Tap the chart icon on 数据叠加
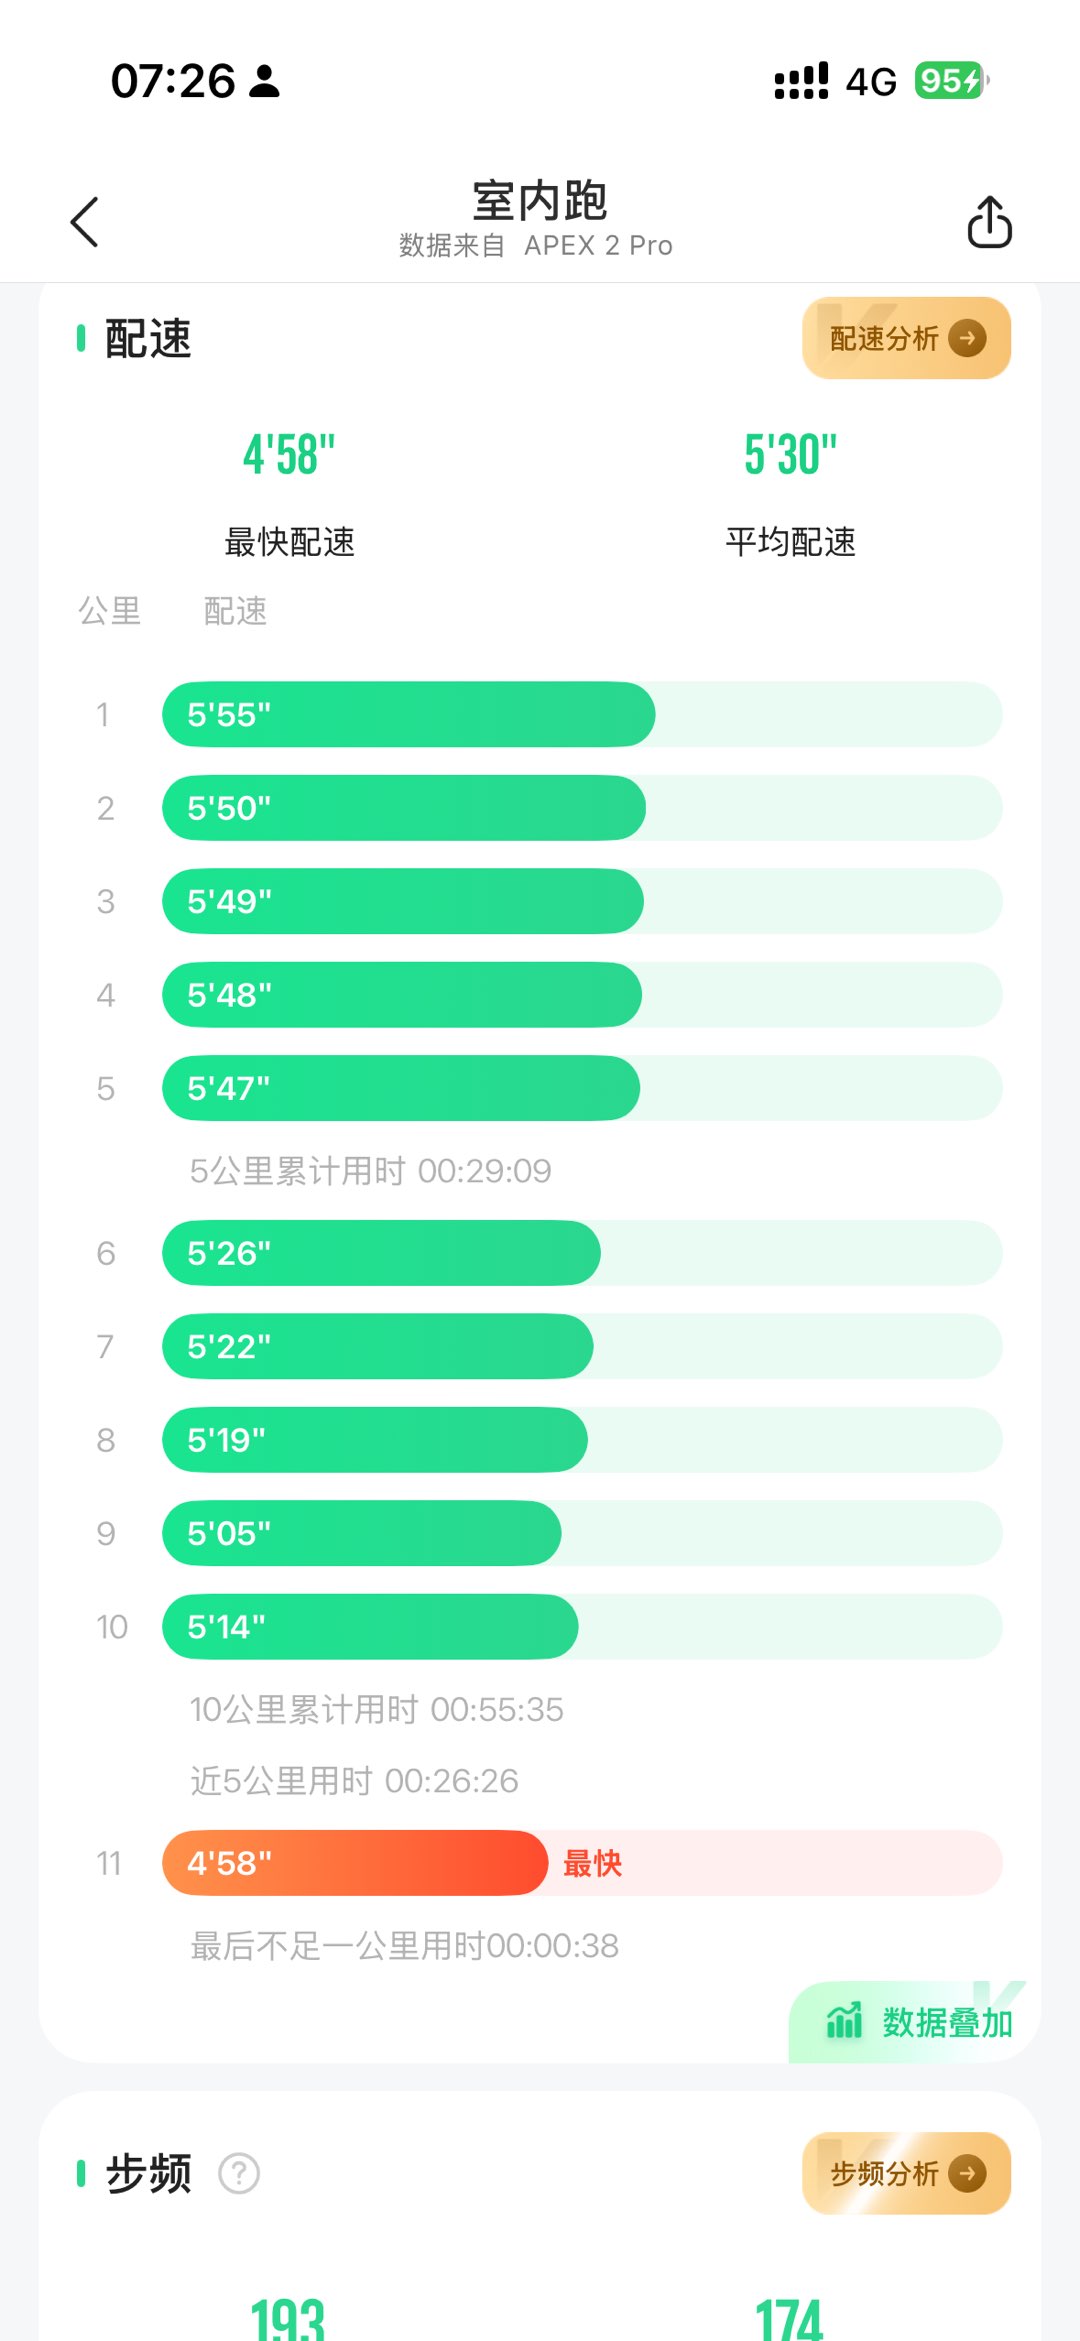The image size is (1080, 2341). tap(844, 2021)
